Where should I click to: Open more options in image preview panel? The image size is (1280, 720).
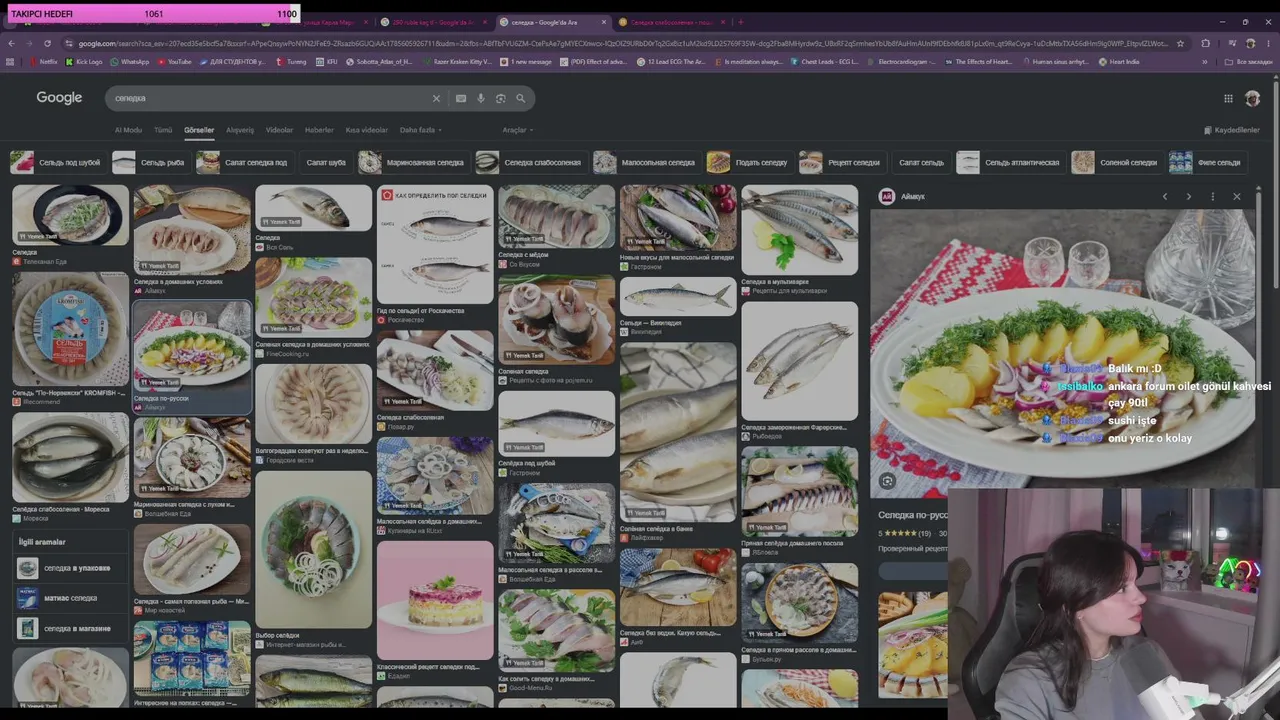click(1213, 196)
